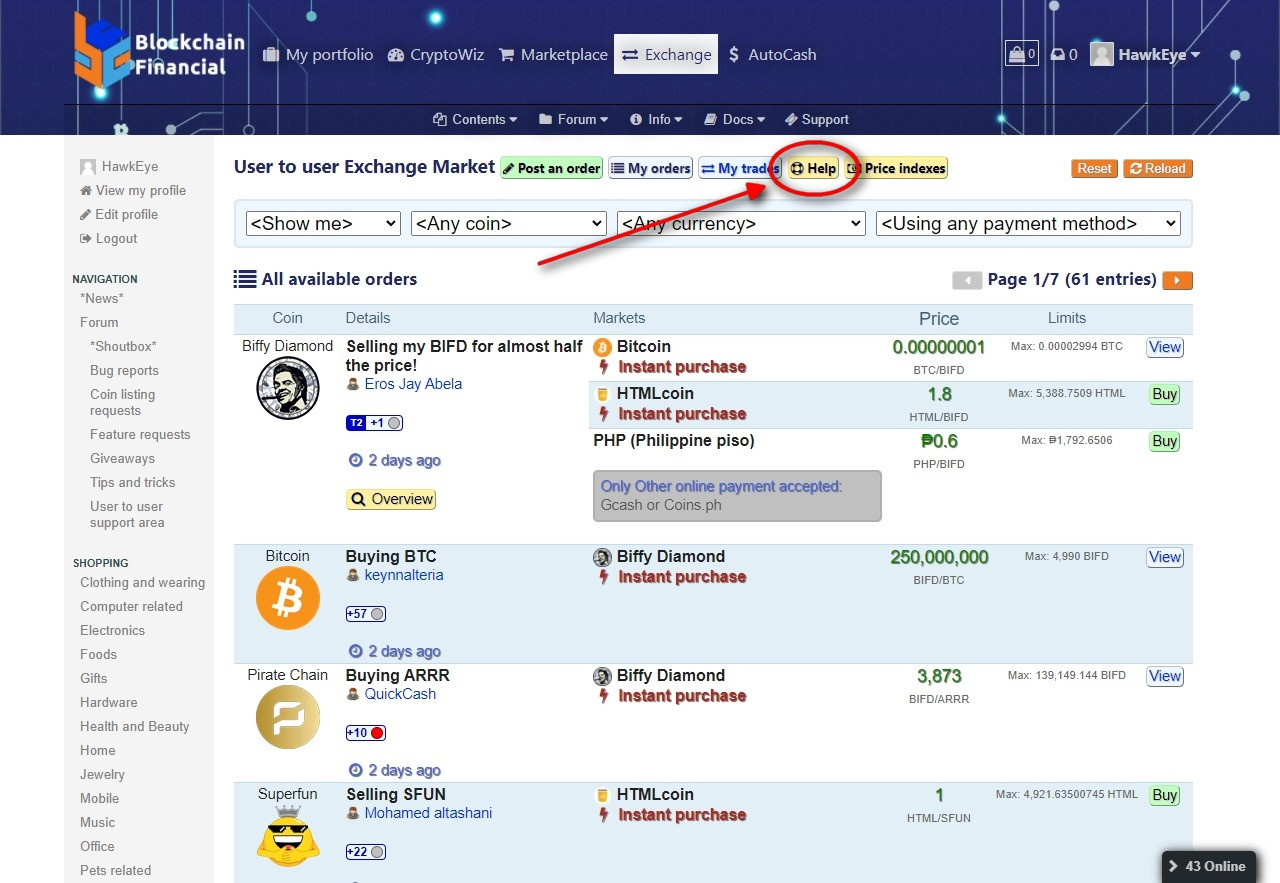The width and height of the screenshot is (1280, 883).
Task: Open My orders
Action: click(x=650, y=168)
